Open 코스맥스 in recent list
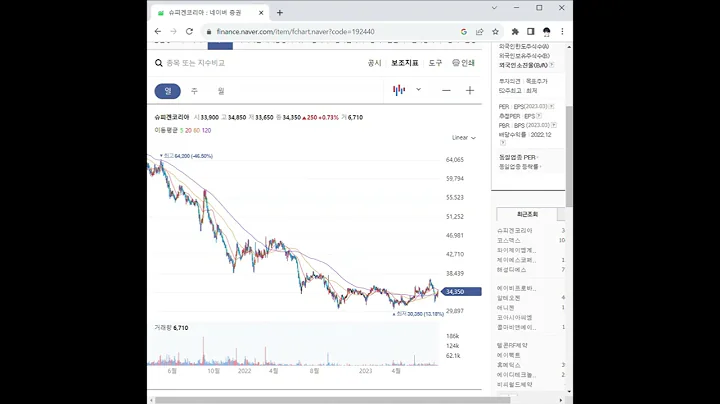 (x=508, y=241)
